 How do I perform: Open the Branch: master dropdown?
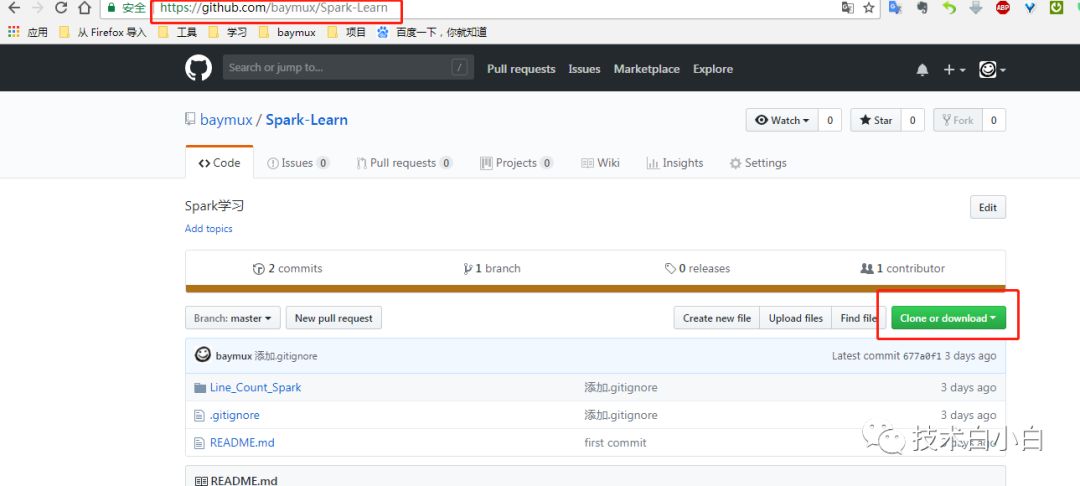tap(233, 318)
